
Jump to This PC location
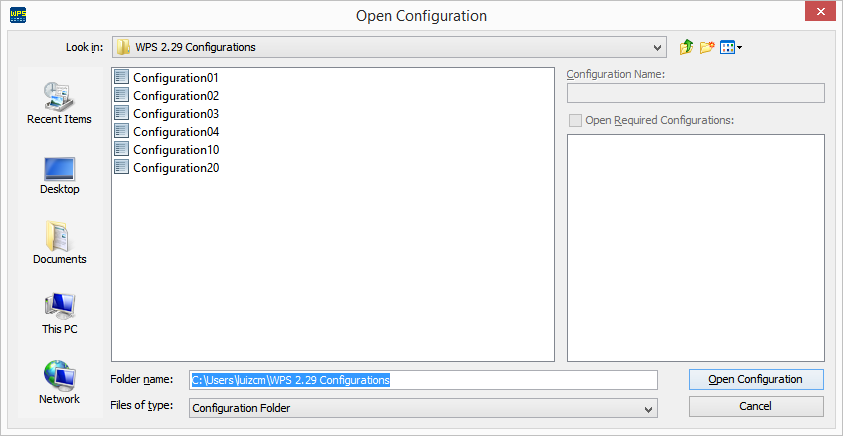(x=59, y=313)
